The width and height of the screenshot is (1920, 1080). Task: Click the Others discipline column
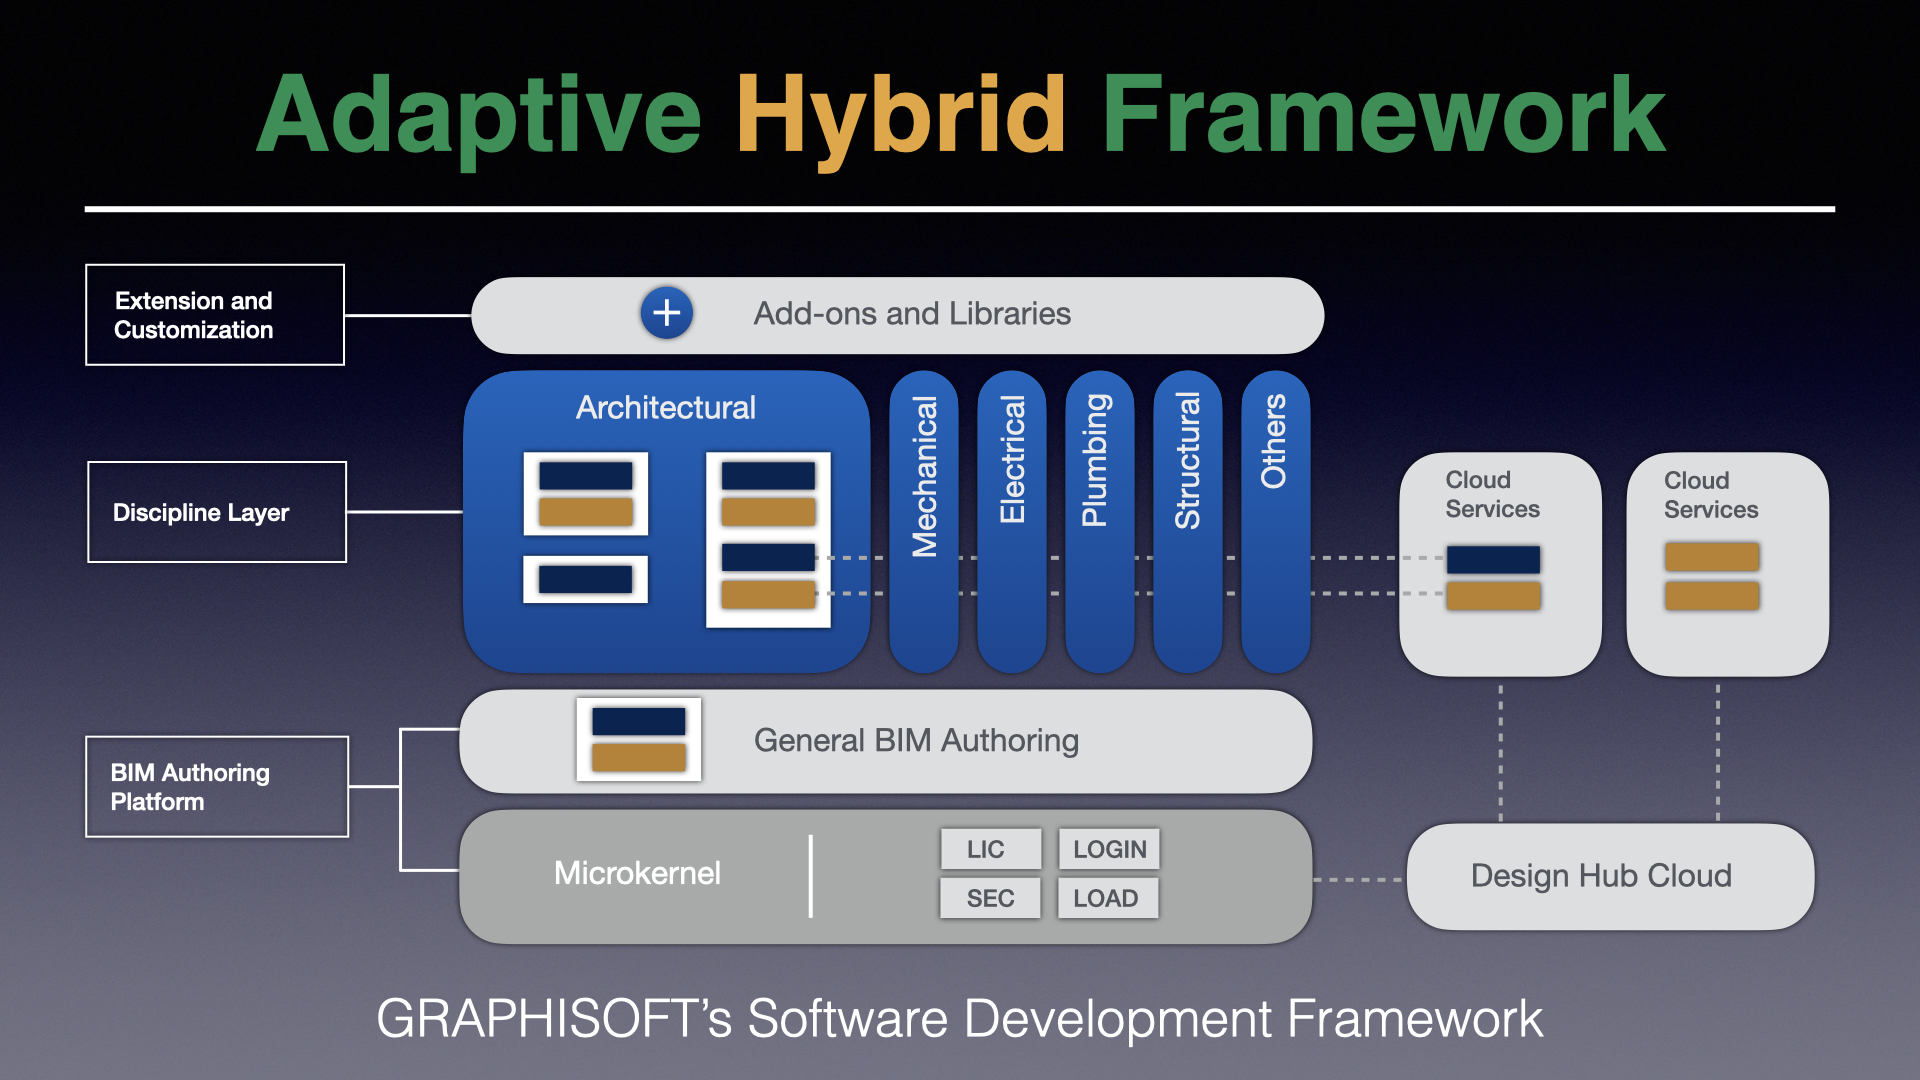[x=1275, y=520]
